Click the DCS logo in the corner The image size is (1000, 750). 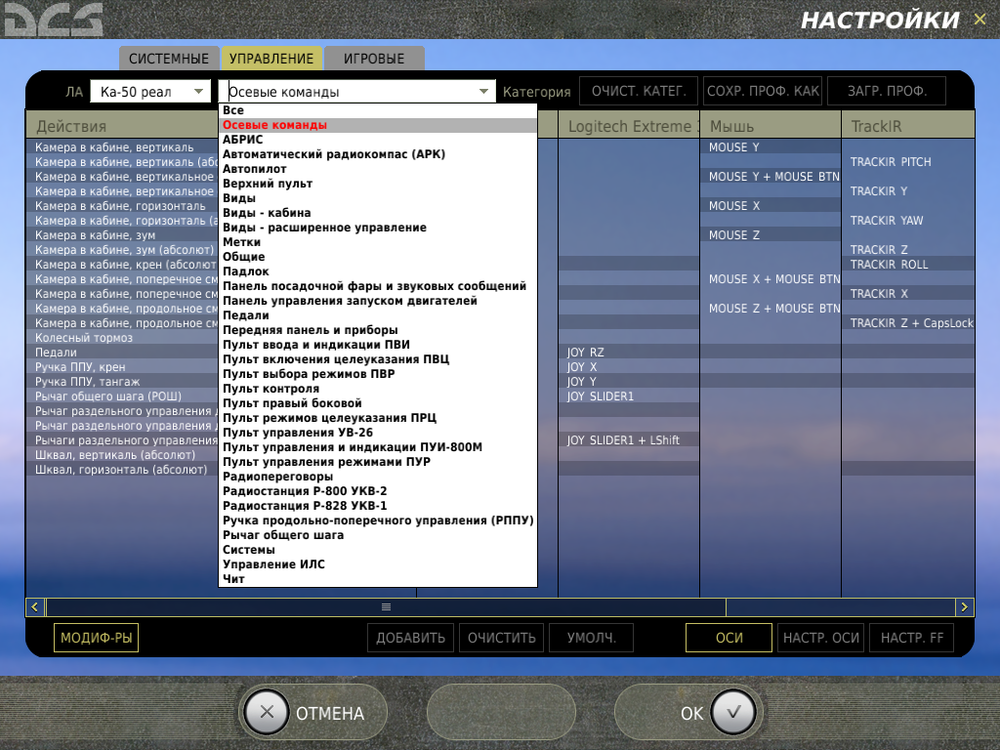pyautogui.click(x=52, y=18)
